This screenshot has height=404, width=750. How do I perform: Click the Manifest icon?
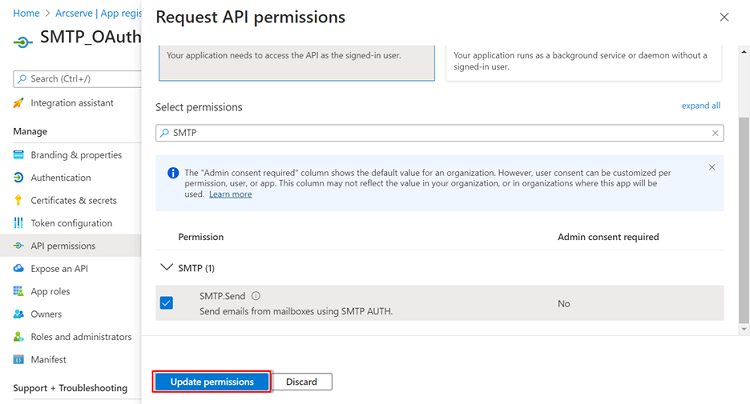point(18,359)
